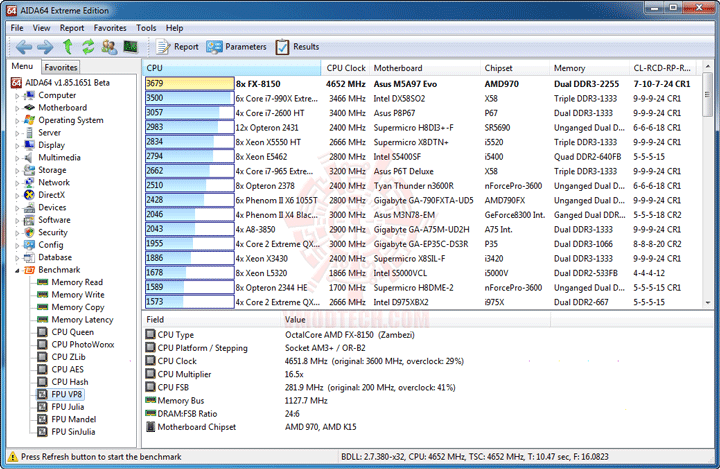Image resolution: width=720 pixels, height=469 pixels.
Task: Select CPU Queen benchmark
Action: pos(73,332)
